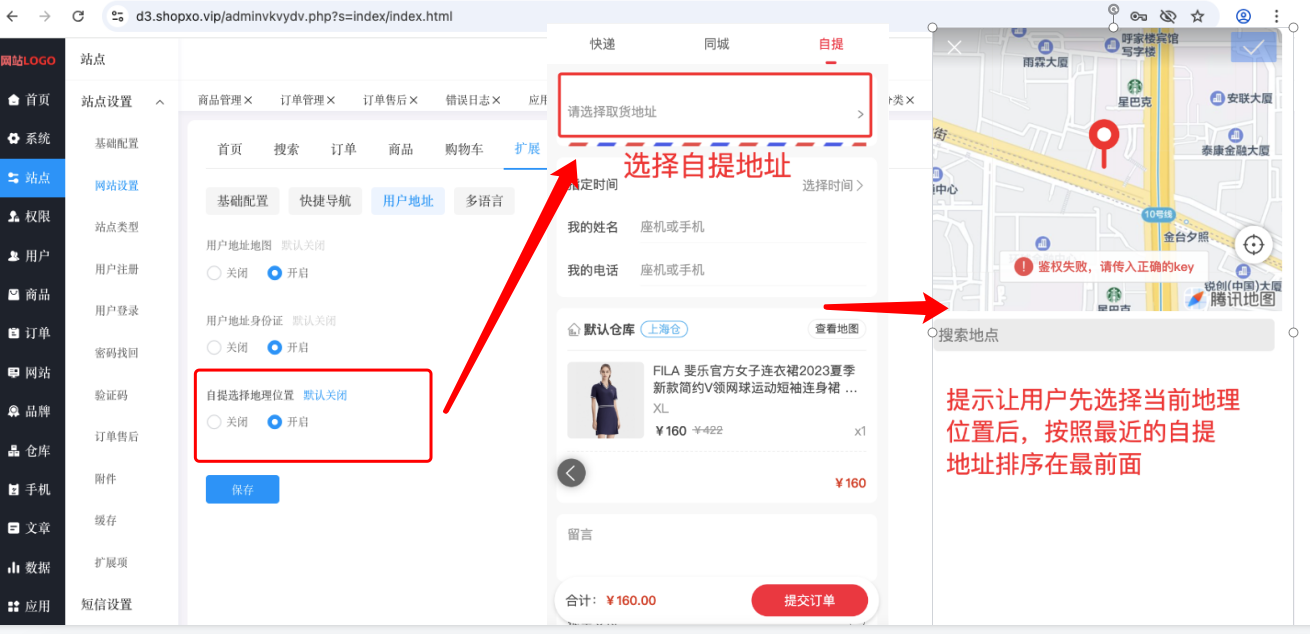This screenshot has width=1310, height=634.
Task: Click the blue 保存 button
Action: coord(242,490)
